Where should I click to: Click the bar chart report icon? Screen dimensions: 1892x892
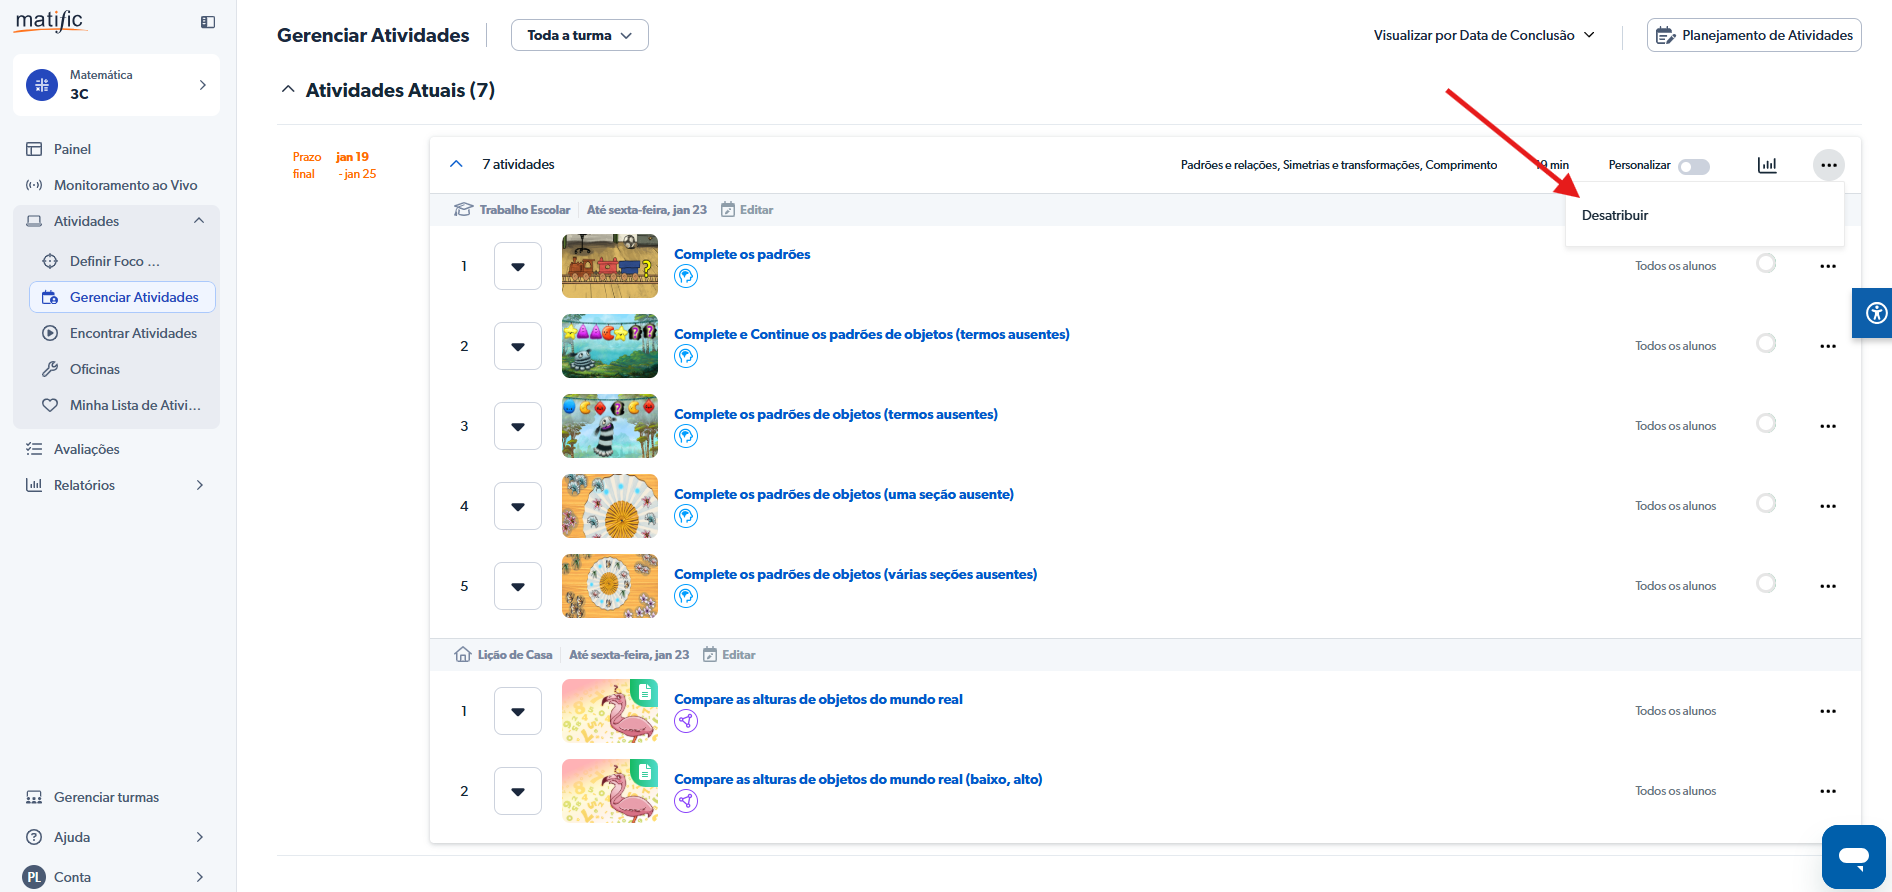tap(1767, 165)
